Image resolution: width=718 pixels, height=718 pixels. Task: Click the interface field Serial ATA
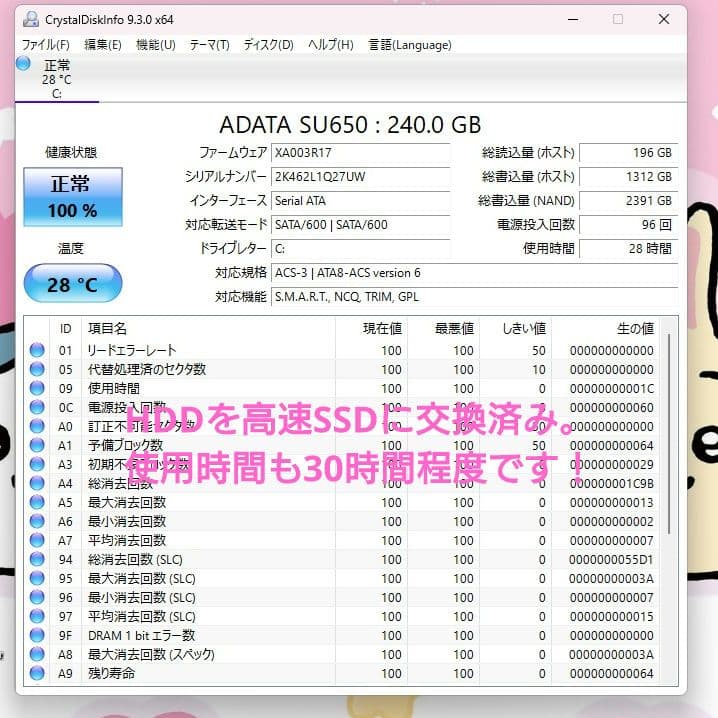[x=361, y=201]
